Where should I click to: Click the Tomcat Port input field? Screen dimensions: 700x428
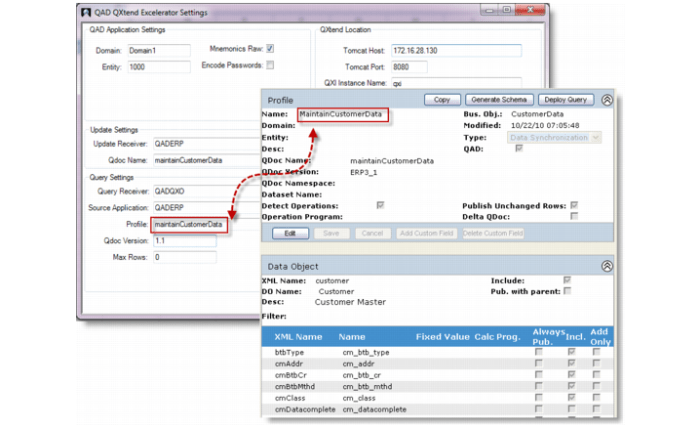click(409, 67)
